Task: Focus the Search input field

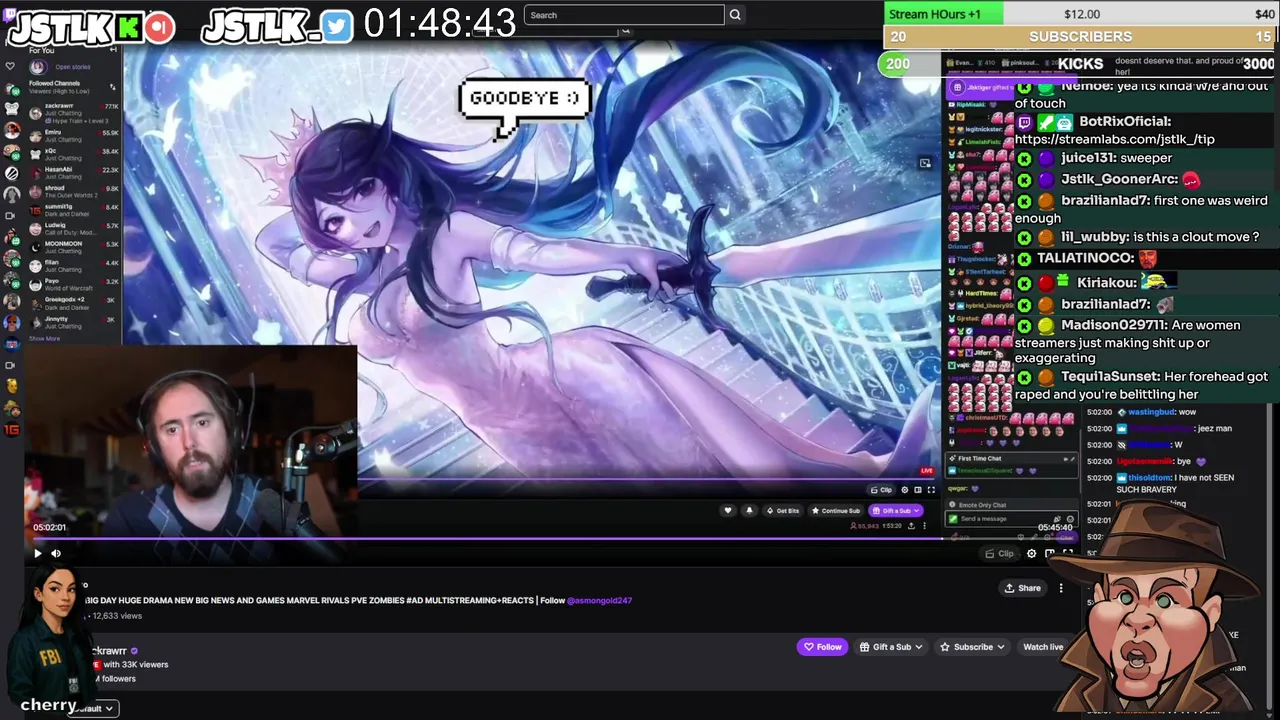Action: pos(624,15)
